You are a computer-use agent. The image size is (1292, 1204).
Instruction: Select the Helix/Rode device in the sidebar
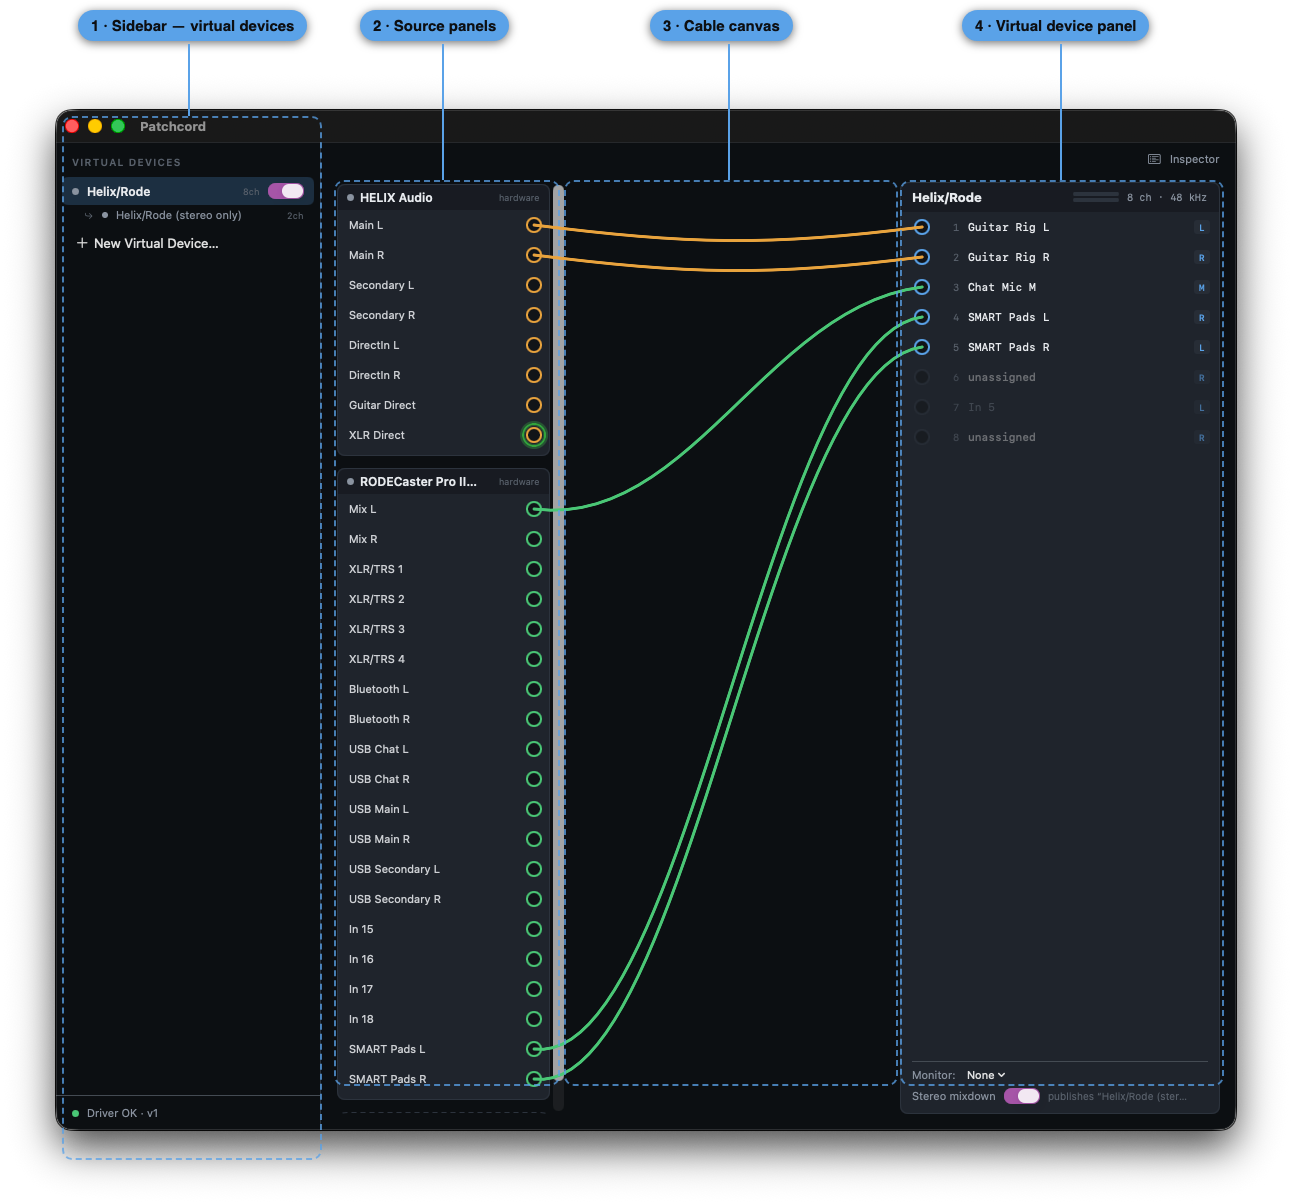pyautogui.click(x=188, y=191)
